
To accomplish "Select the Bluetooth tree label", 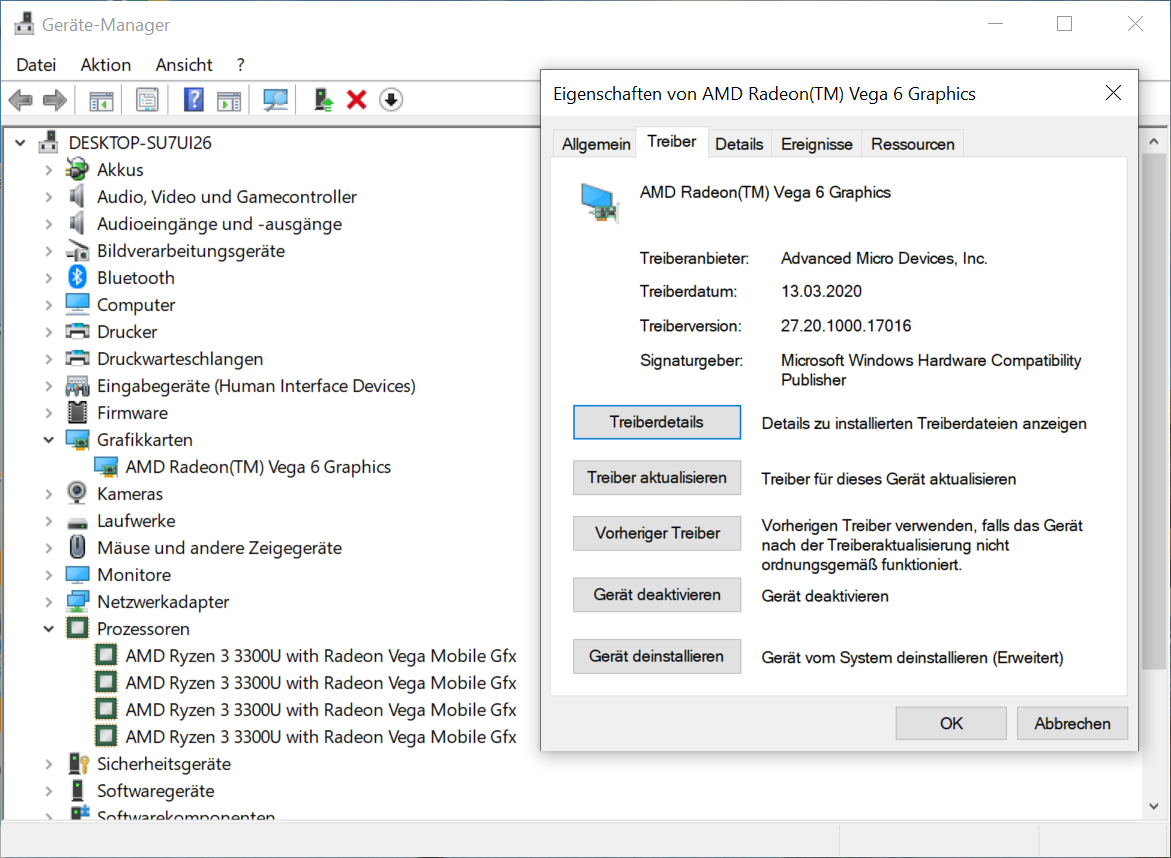I will pos(136,278).
